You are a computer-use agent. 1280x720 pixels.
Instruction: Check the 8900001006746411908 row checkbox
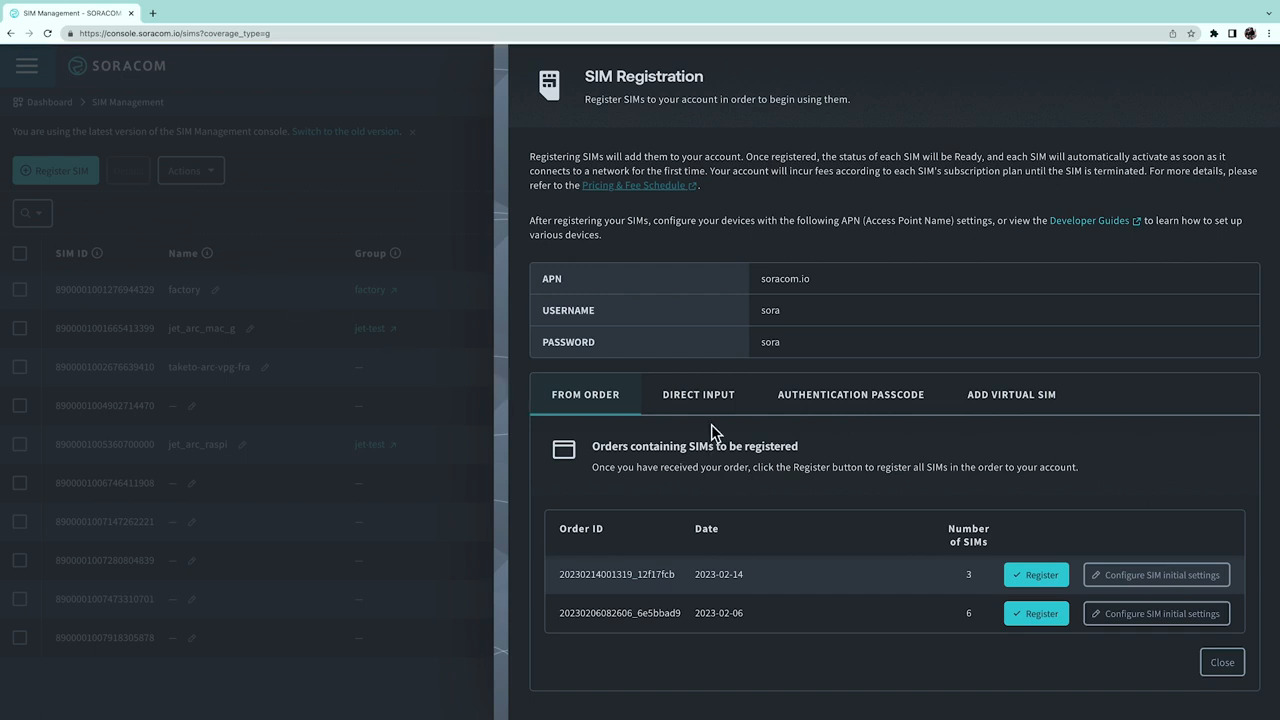tap(20, 483)
